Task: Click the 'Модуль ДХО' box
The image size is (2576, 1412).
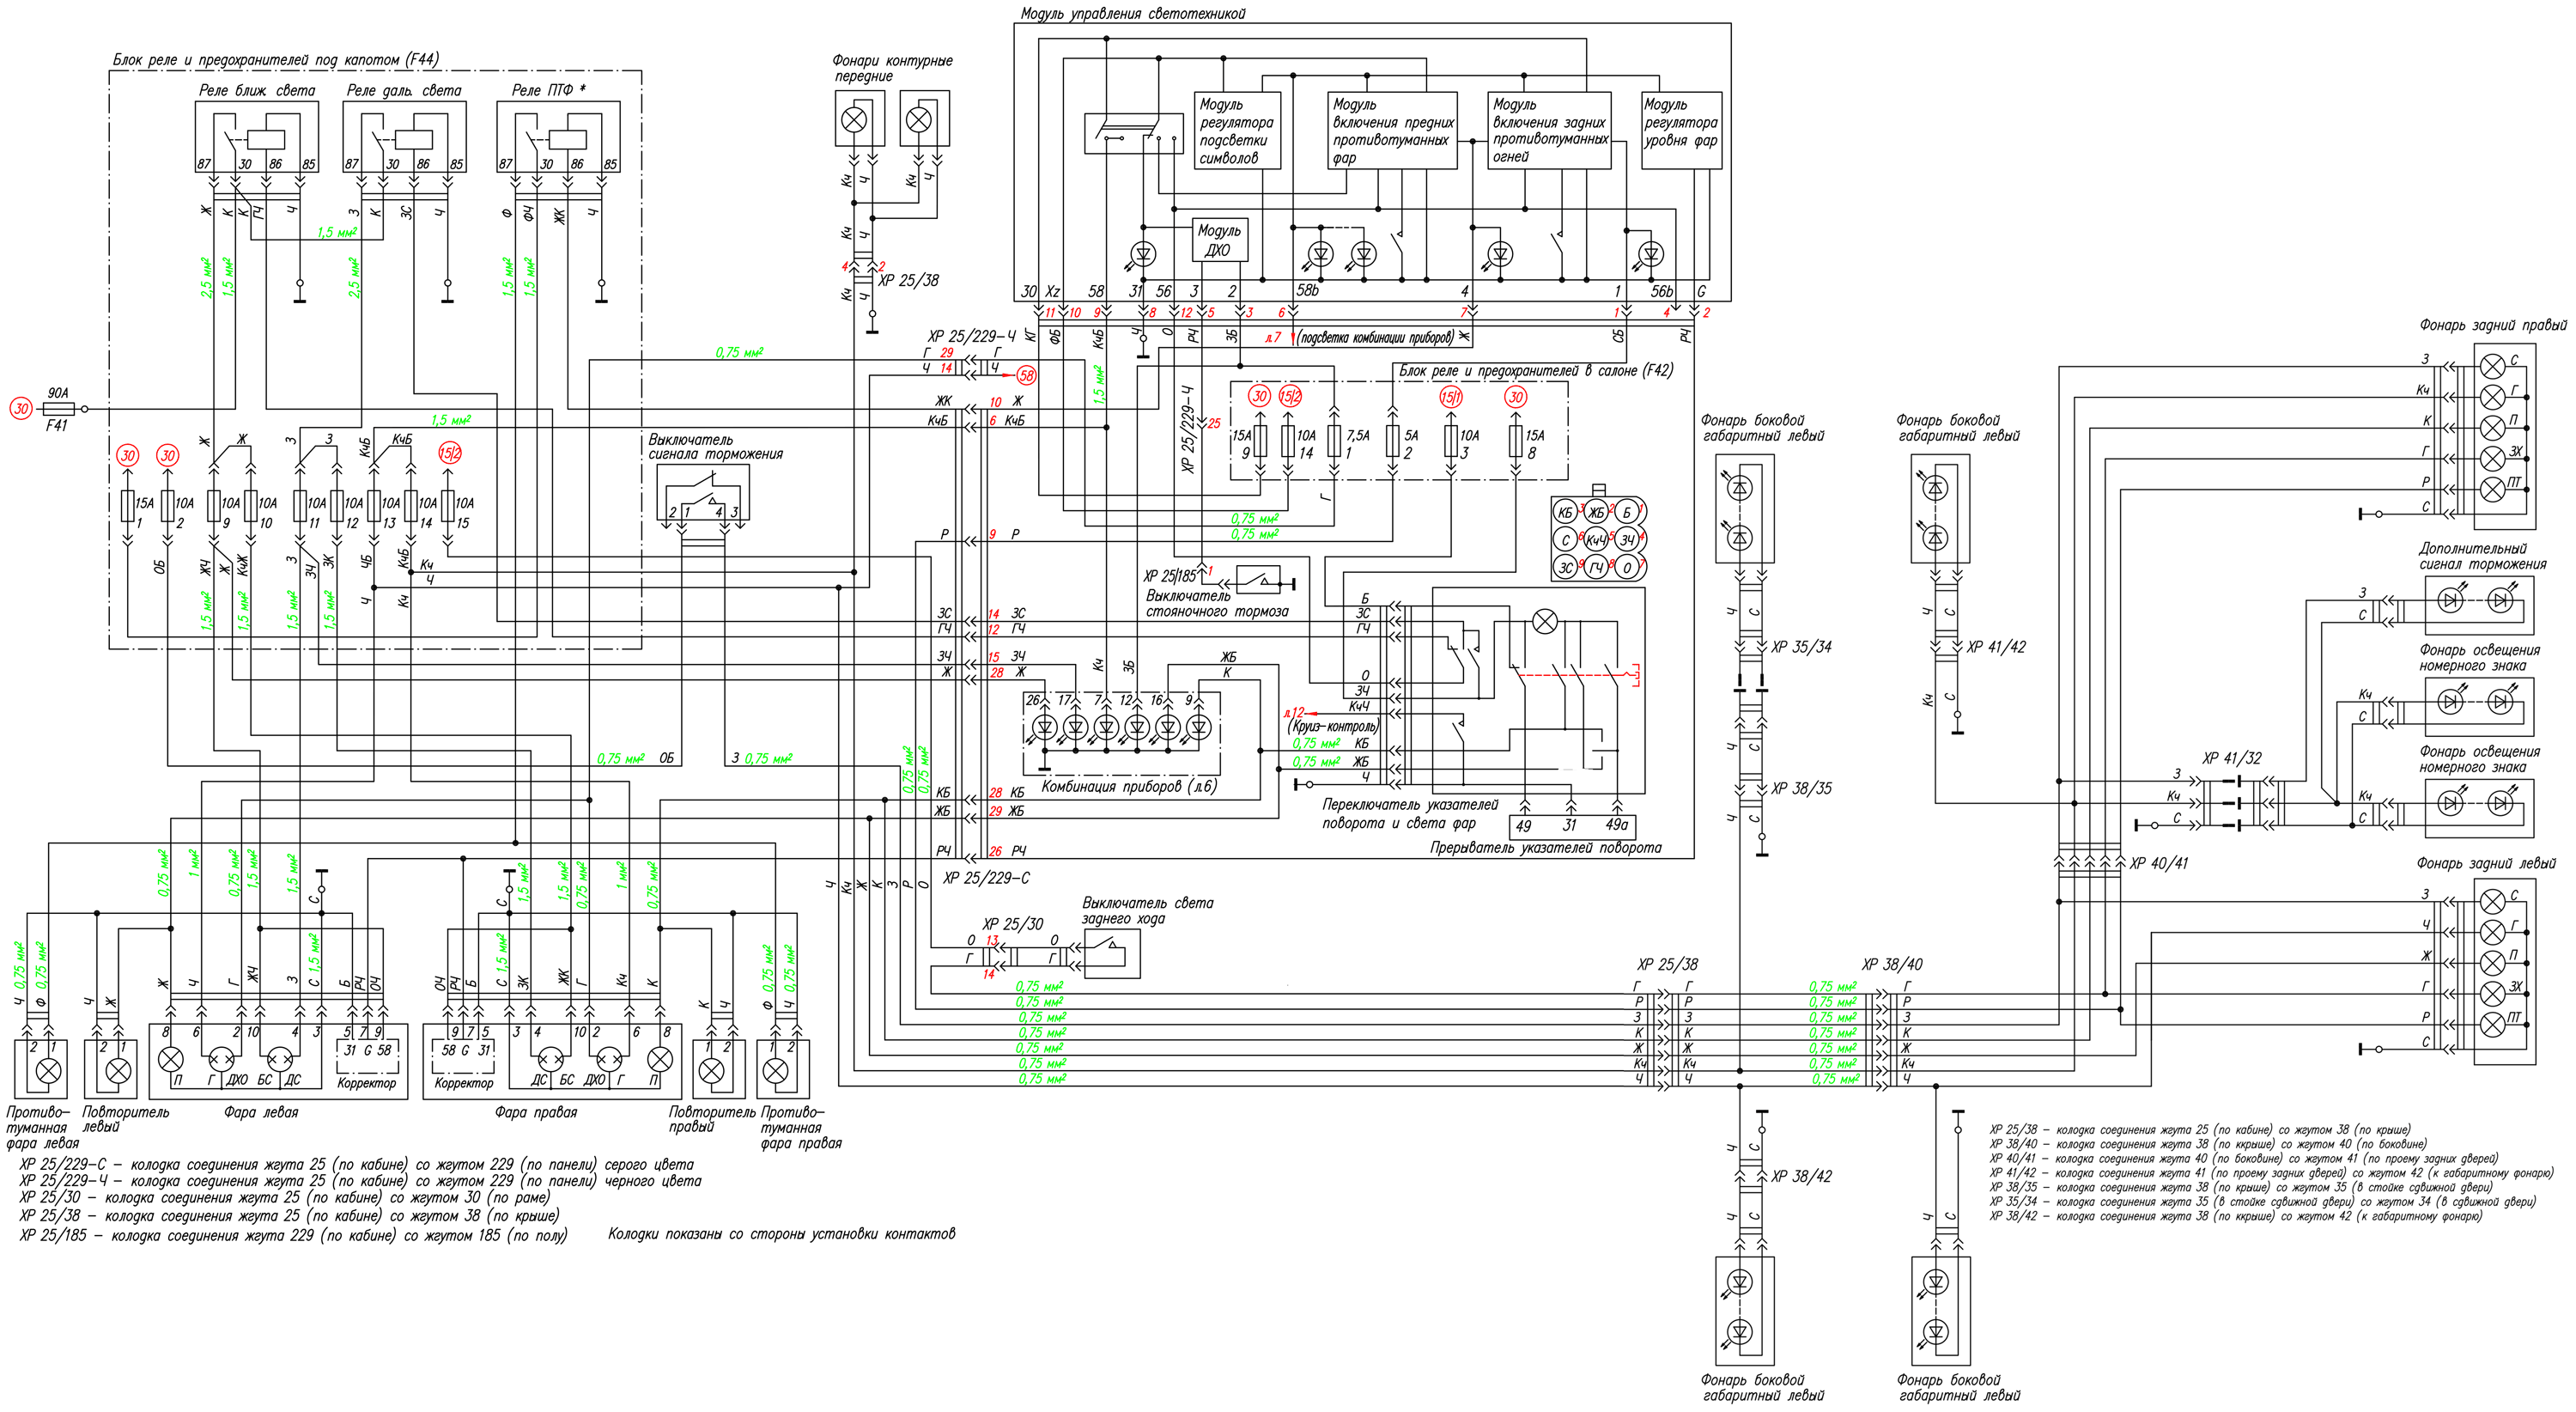Action: coord(1219,241)
